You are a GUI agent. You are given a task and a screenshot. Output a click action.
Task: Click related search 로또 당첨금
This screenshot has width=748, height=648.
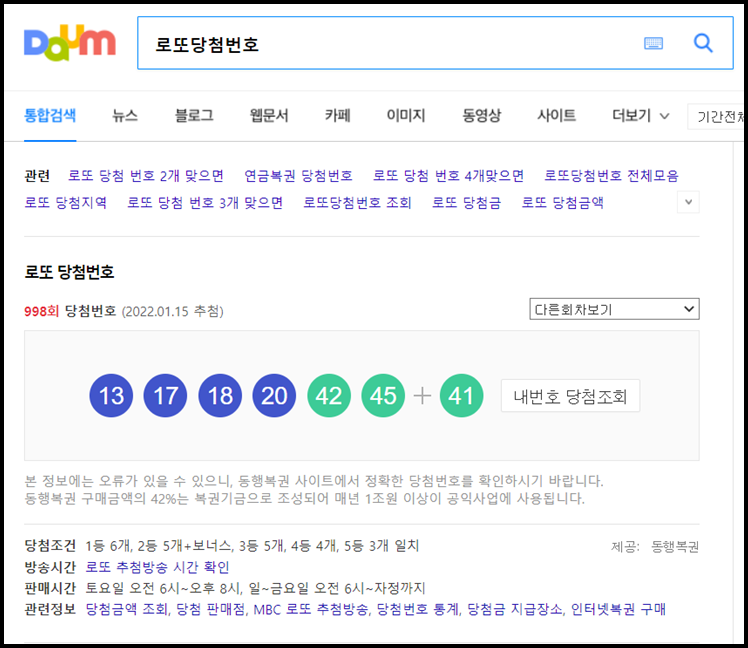(x=467, y=203)
